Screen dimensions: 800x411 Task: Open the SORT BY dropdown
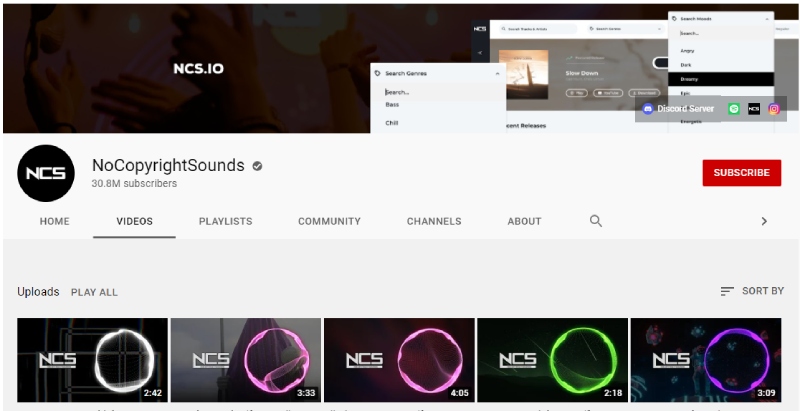[752, 291]
